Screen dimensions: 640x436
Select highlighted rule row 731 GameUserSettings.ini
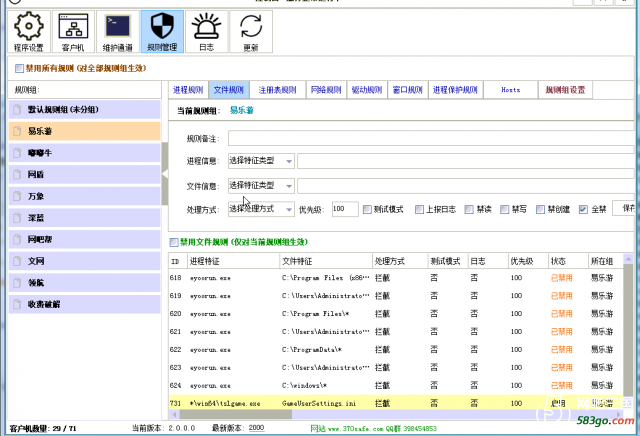tap(396, 403)
